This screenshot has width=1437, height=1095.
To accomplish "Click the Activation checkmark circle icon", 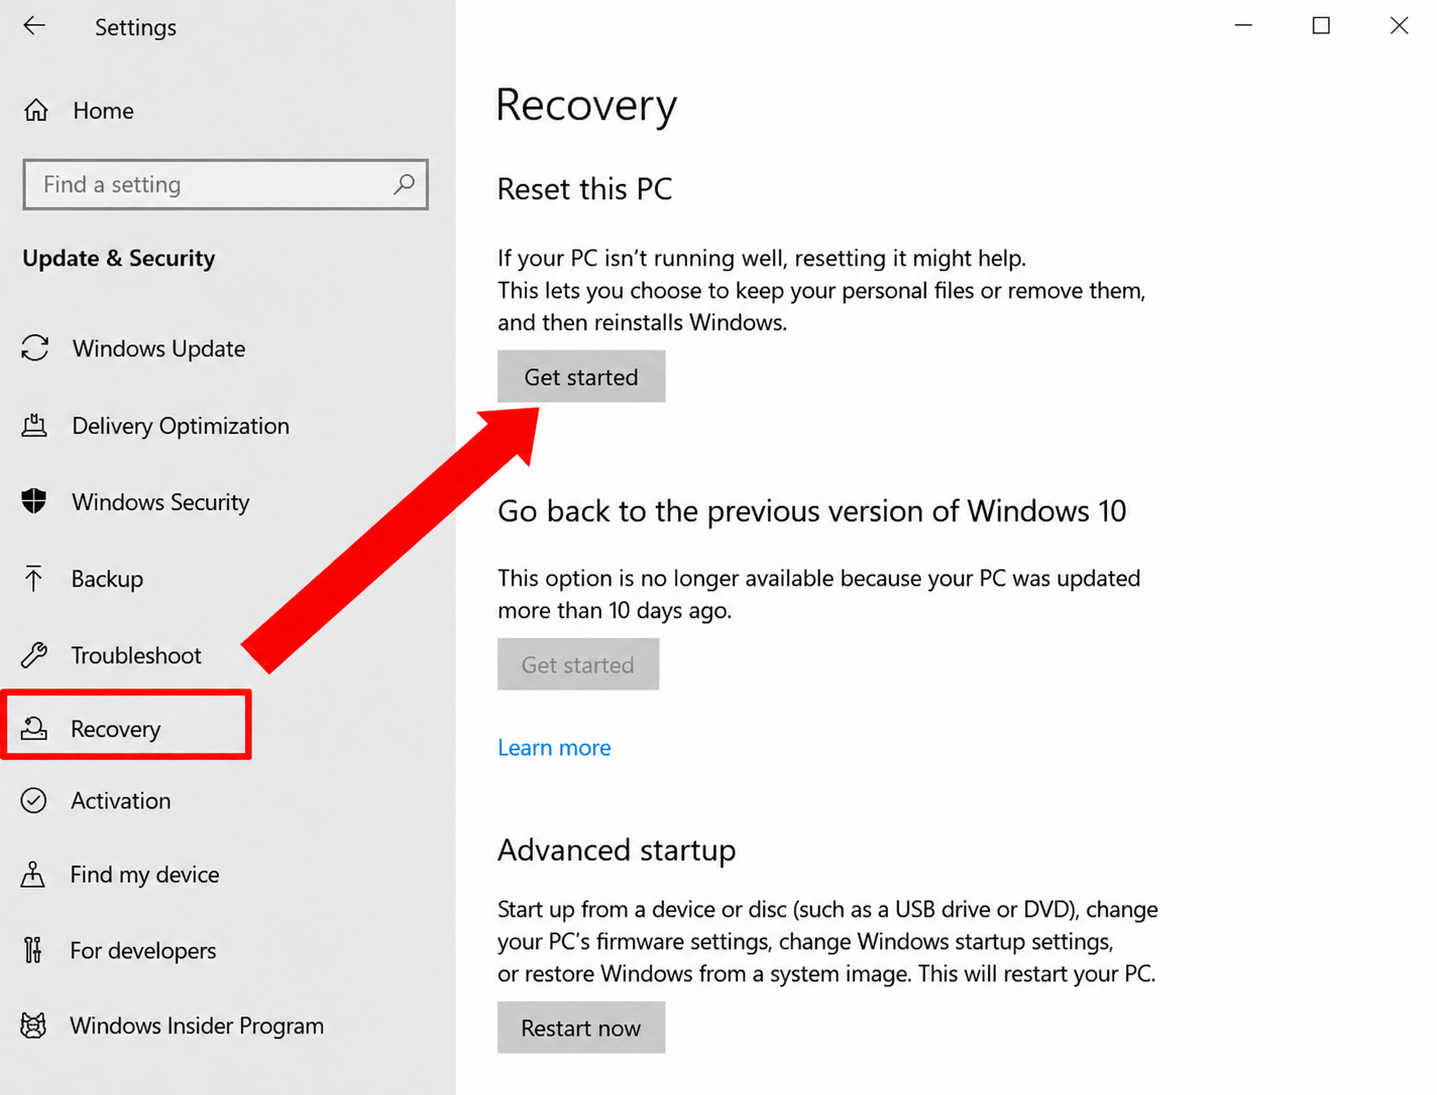I will coord(34,800).
